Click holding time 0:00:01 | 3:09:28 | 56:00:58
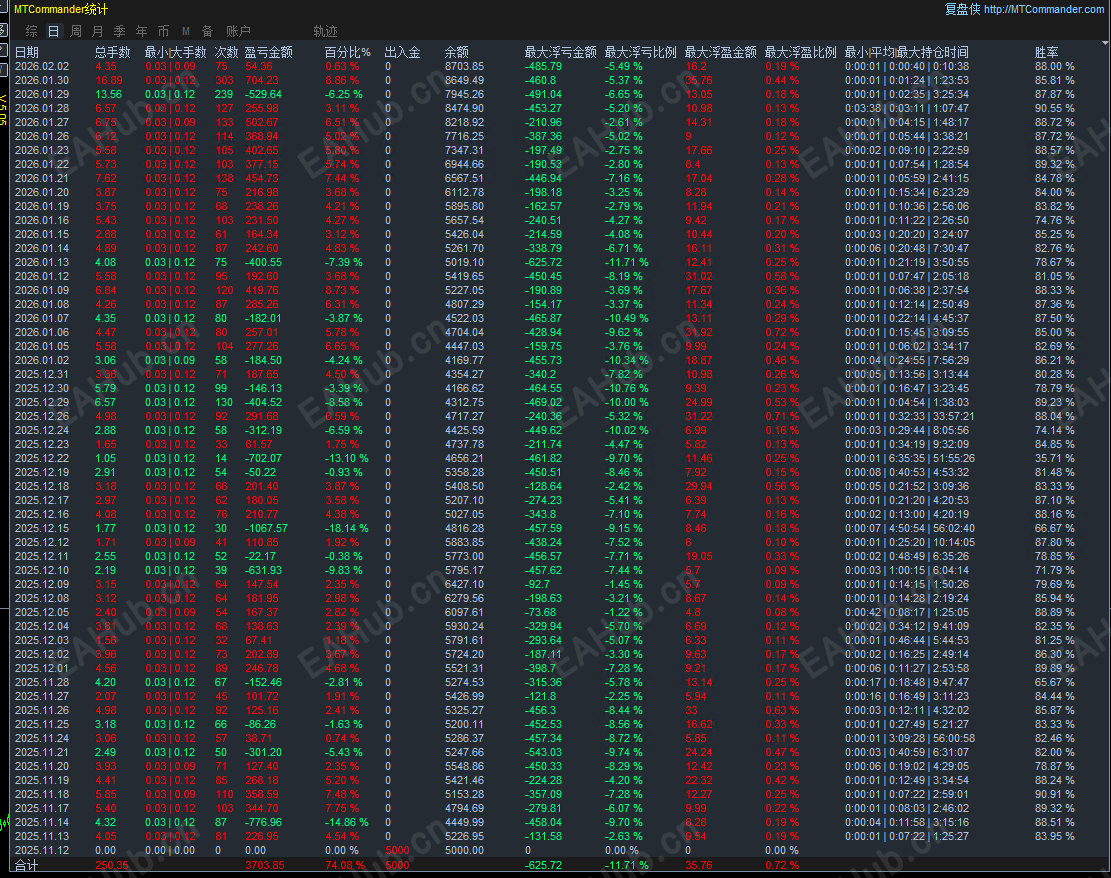This screenshot has height=878, width=1111. coord(909,738)
